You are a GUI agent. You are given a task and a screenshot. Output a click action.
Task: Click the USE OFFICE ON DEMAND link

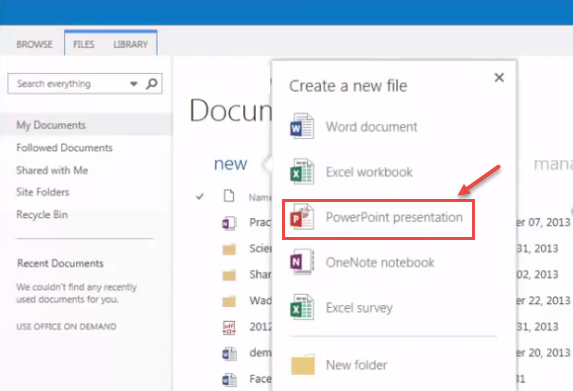(x=66, y=327)
